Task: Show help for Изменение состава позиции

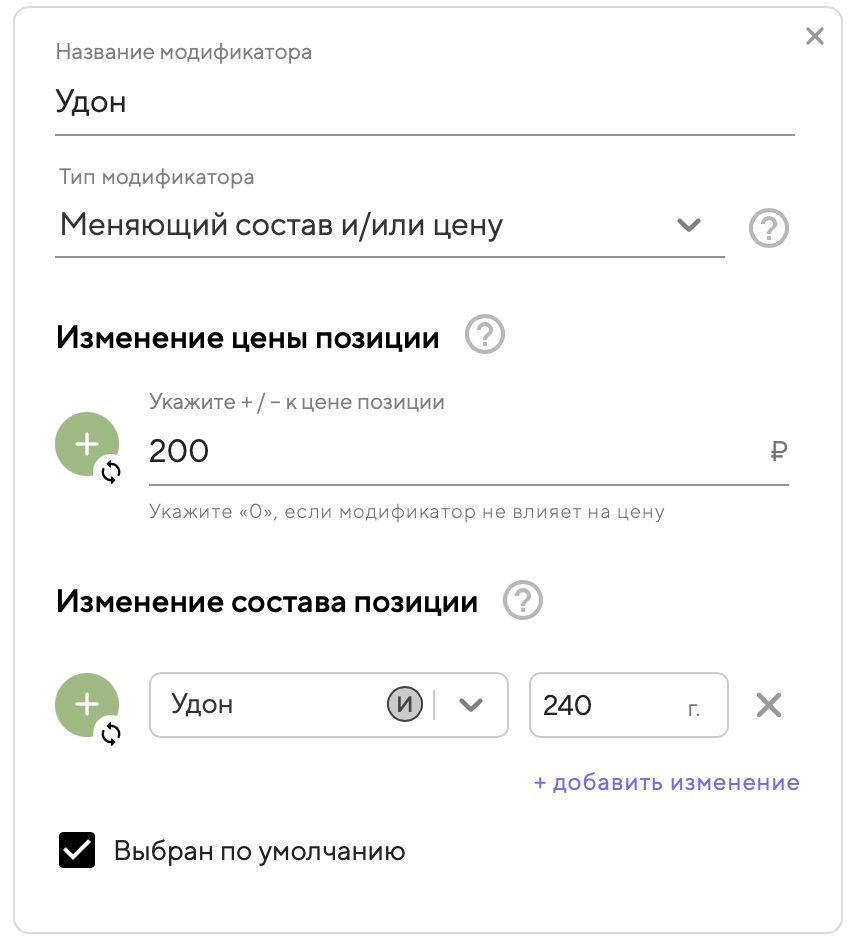Action: pos(523,601)
